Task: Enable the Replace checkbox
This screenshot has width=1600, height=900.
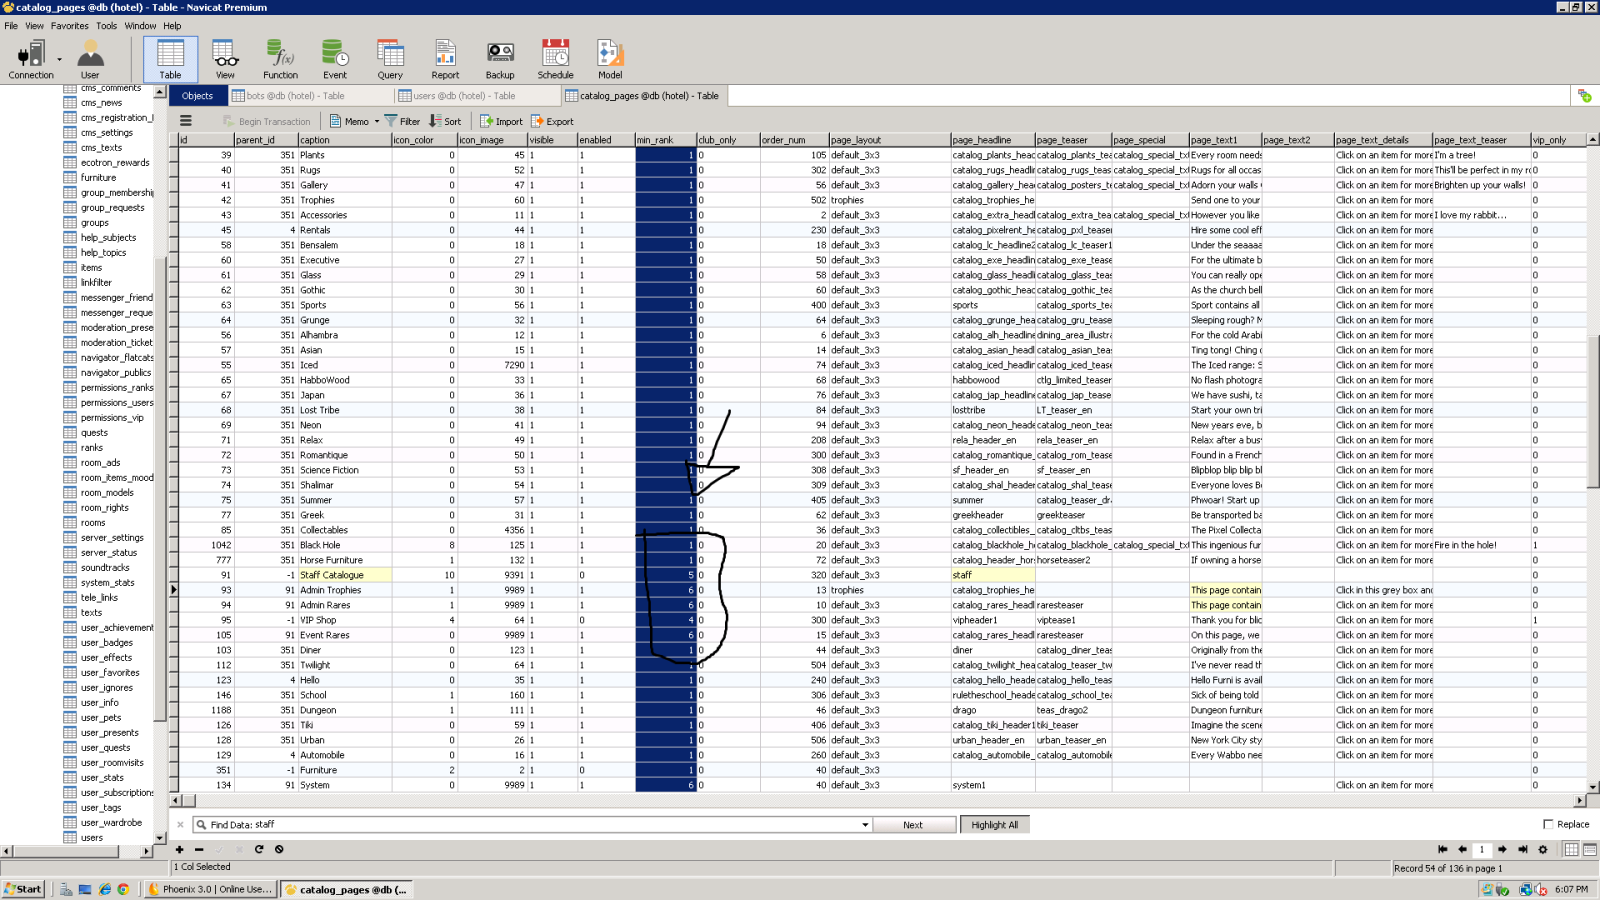Action: pos(1548,824)
